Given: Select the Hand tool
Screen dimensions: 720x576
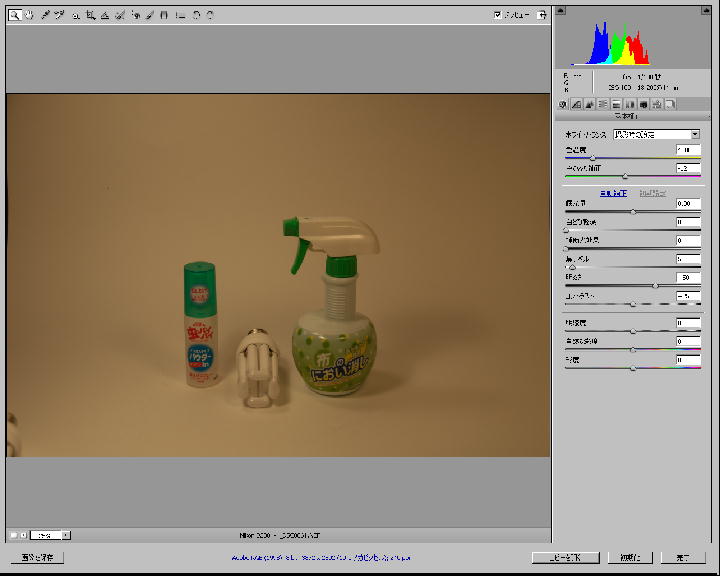Looking at the screenshot, I should coord(29,15).
